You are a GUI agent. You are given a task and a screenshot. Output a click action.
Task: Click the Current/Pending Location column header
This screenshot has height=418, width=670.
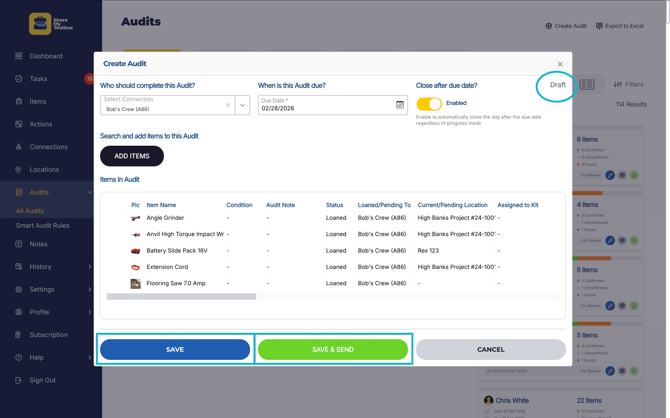pos(453,205)
